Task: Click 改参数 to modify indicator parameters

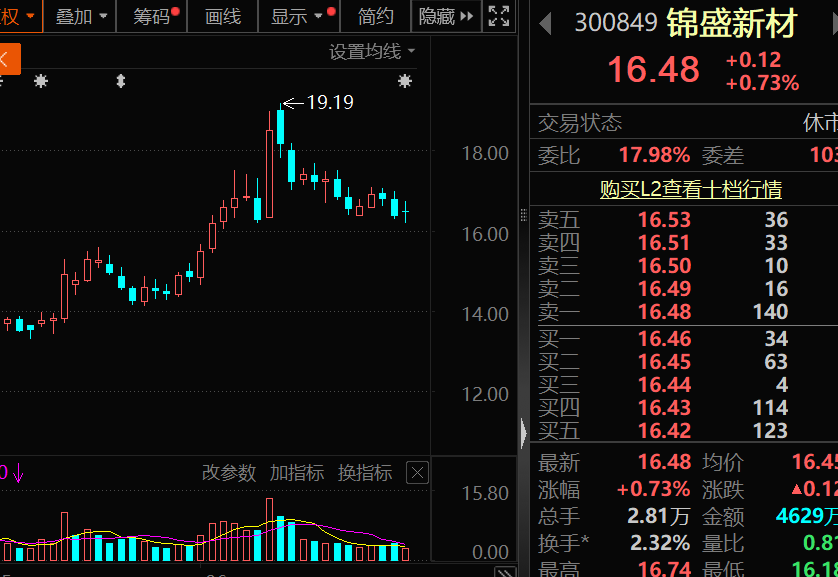Action: coord(229,473)
